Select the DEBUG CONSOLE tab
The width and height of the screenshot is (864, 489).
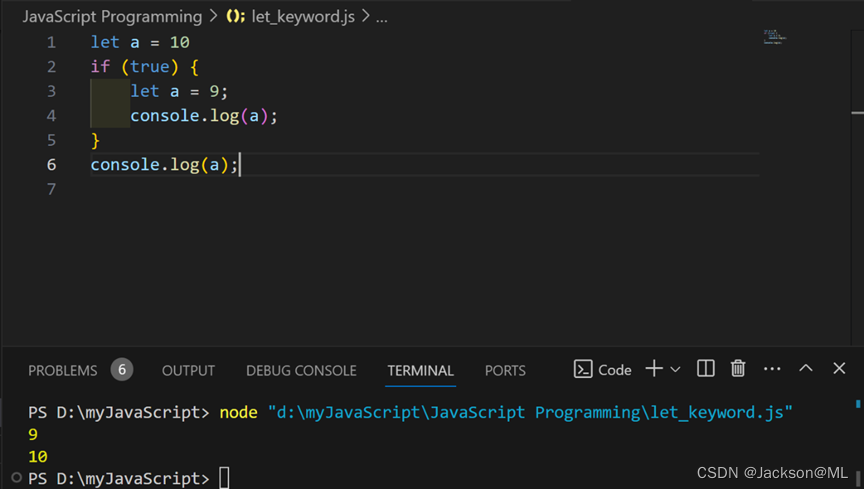tap(301, 370)
